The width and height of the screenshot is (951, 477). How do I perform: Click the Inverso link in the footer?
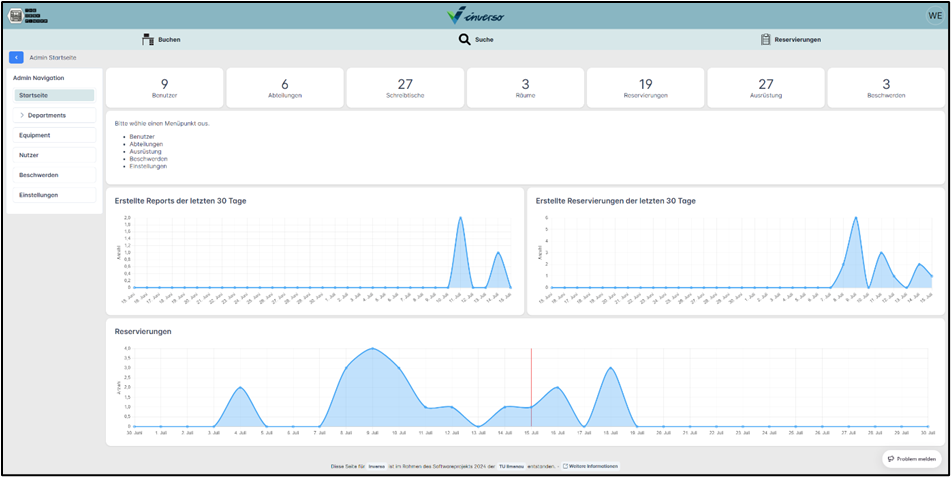376,466
